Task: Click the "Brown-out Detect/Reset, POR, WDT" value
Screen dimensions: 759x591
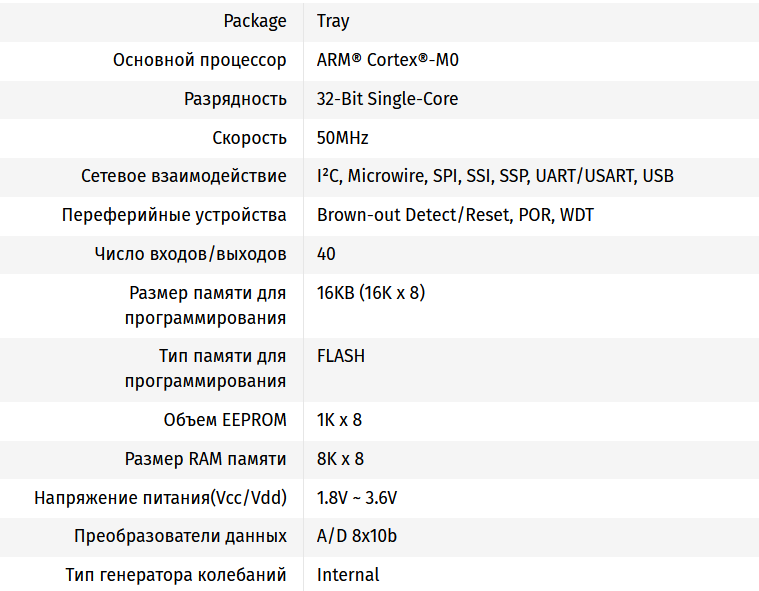Action: pos(455,215)
